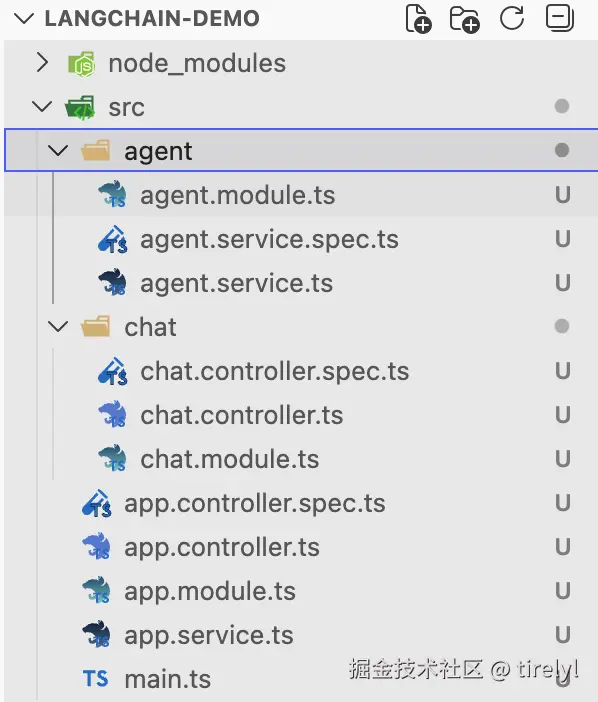Open app.module.ts file
The width and height of the screenshot is (598, 702).
click(x=301, y=591)
